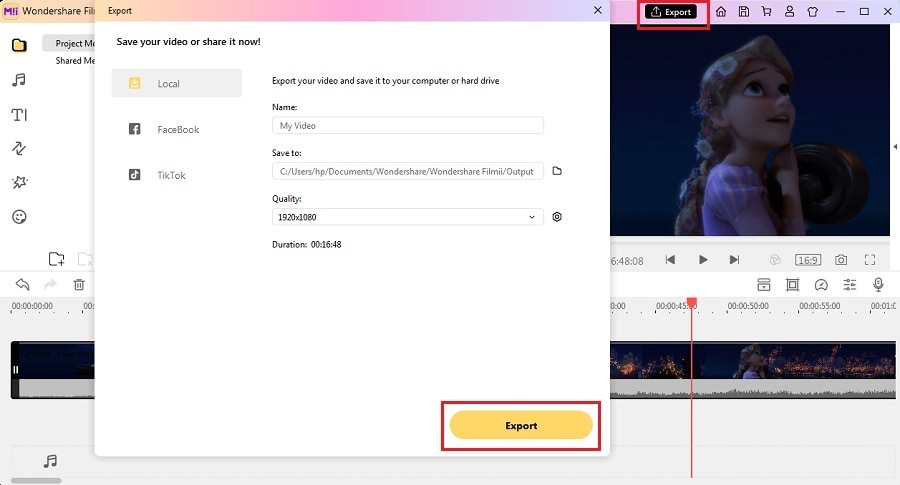
Task: Click the 00:00:55:00 ruler mark
Action: coord(820,306)
